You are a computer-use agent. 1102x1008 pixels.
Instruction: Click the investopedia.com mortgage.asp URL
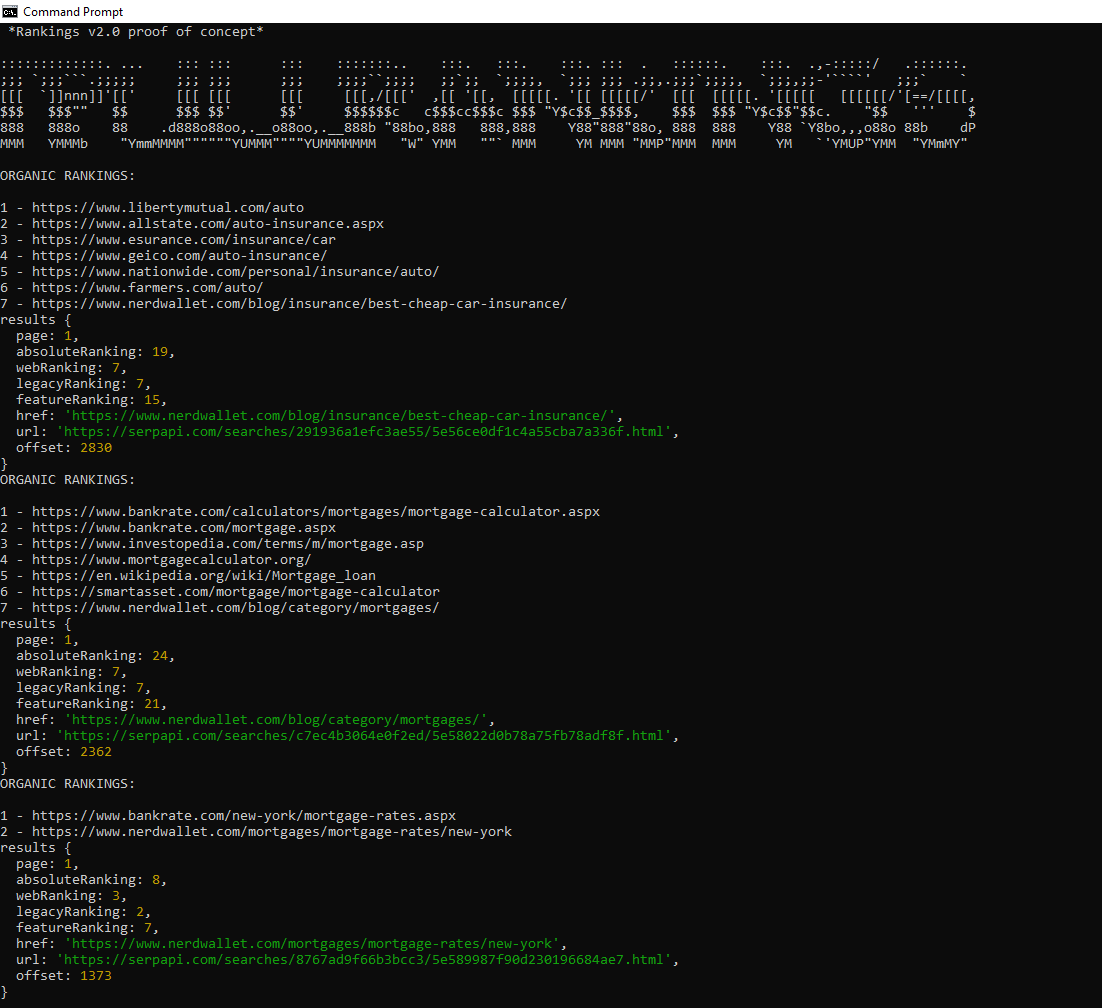[227, 544]
